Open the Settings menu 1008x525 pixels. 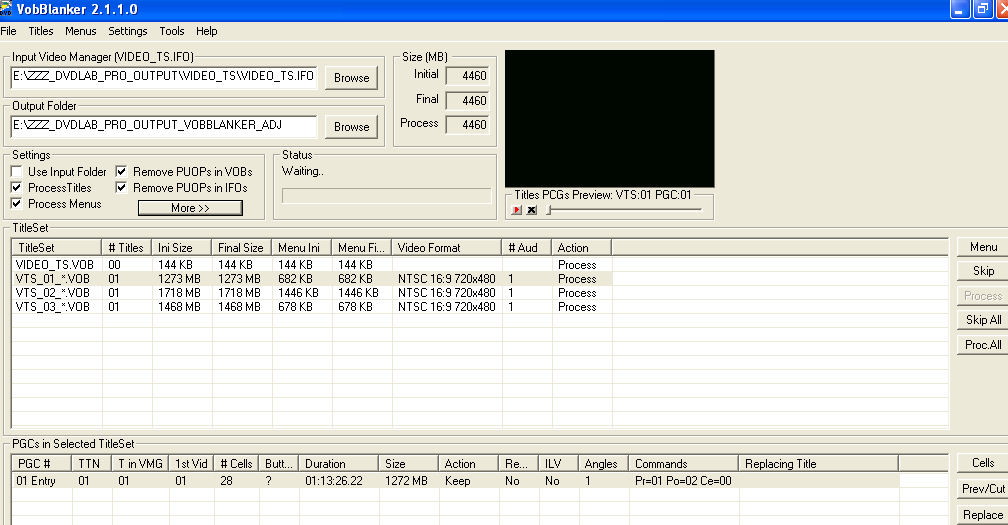[127, 31]
